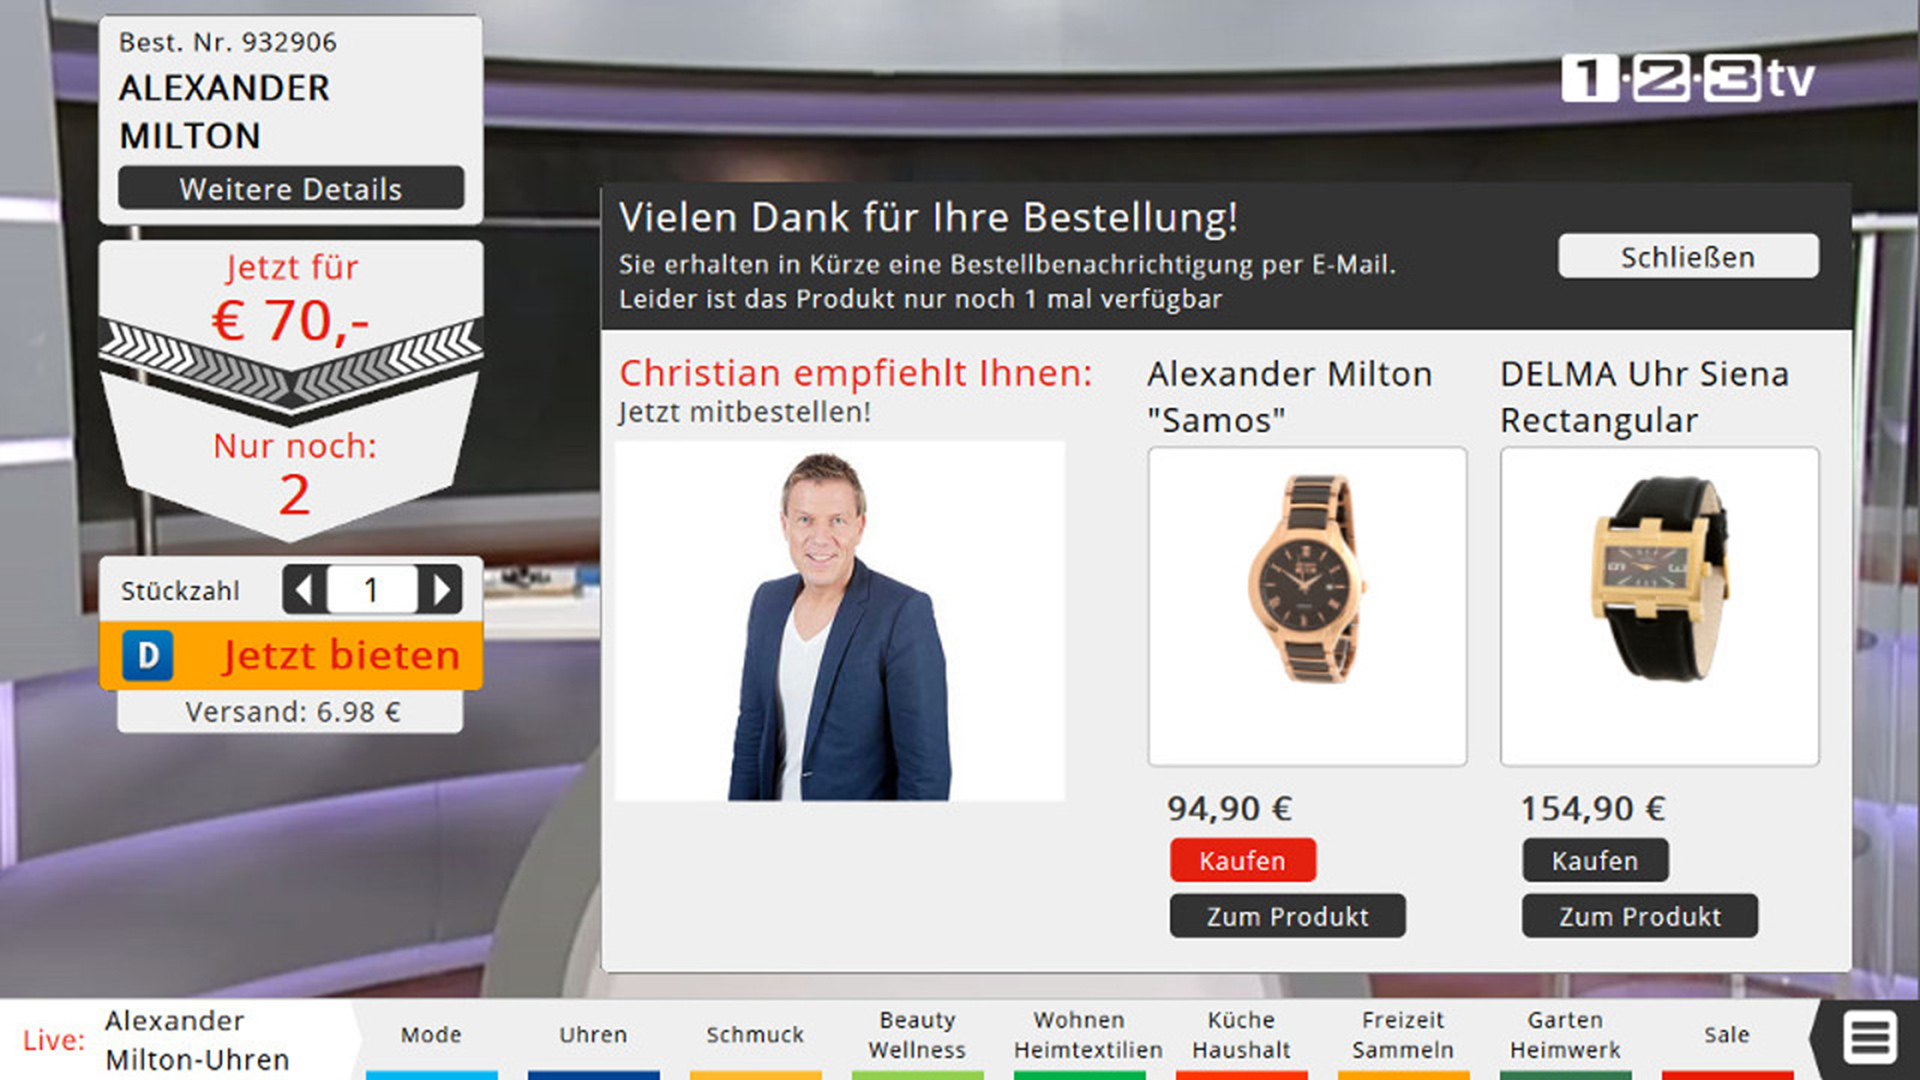Decrease Stückzahl with left arrow
The height and width of the screenshot is (1080, 1920).
point(304,590)
